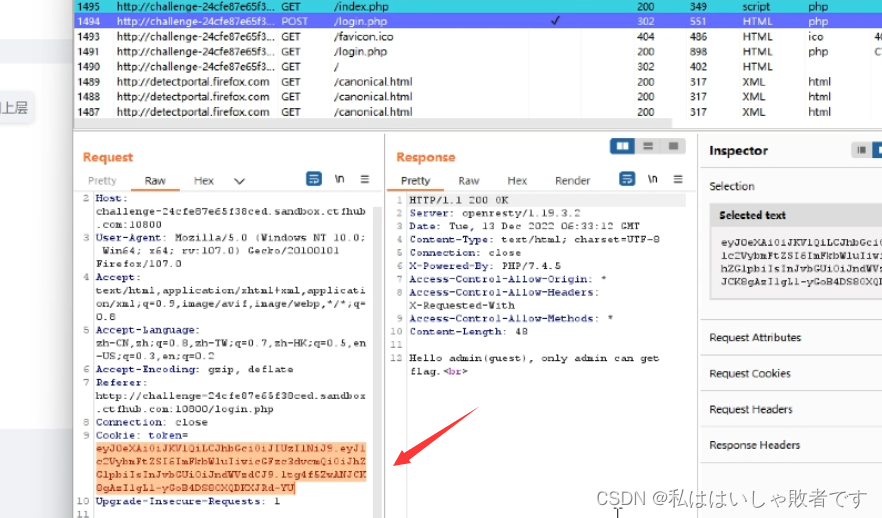Viewport: 882px width, 518px height.
Task: Show non-printable \n characters in Request panel
Action: [340, 179]
